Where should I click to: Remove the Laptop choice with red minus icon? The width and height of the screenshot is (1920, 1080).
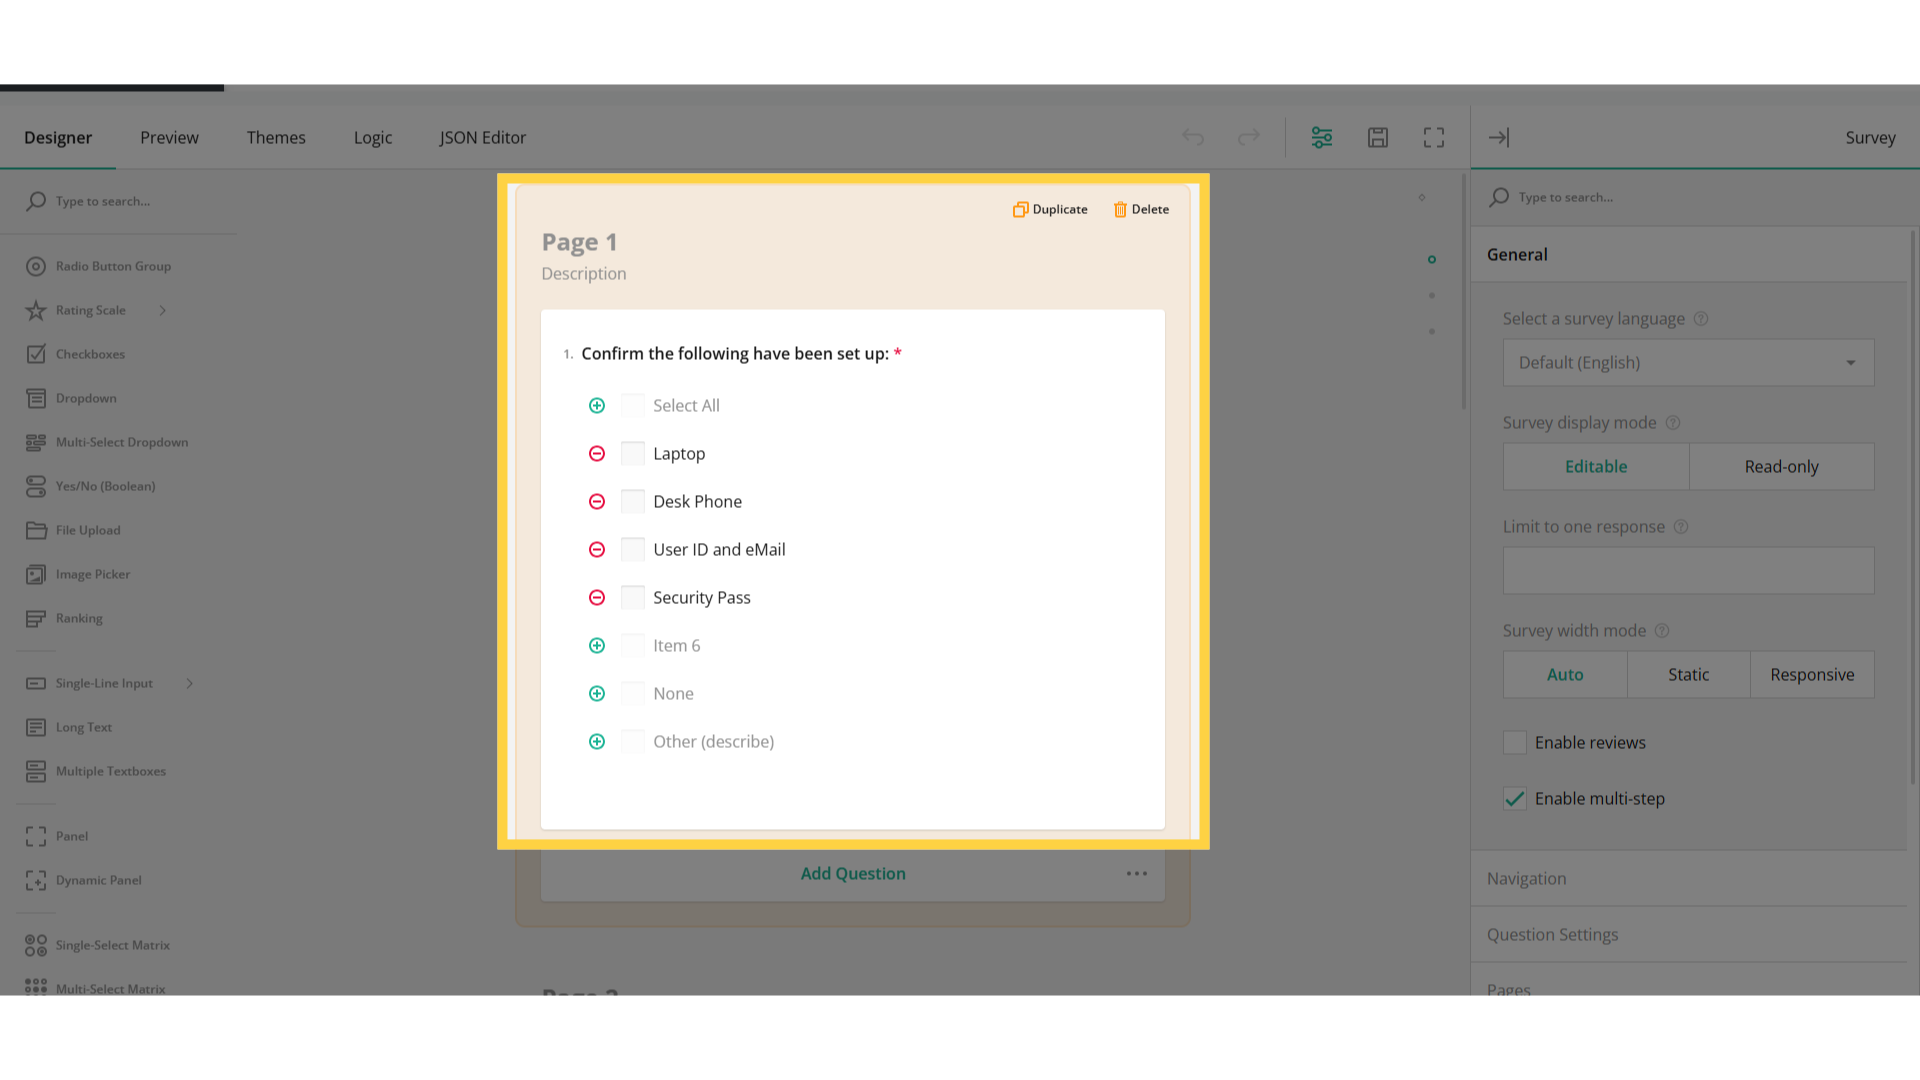(597, 454)
